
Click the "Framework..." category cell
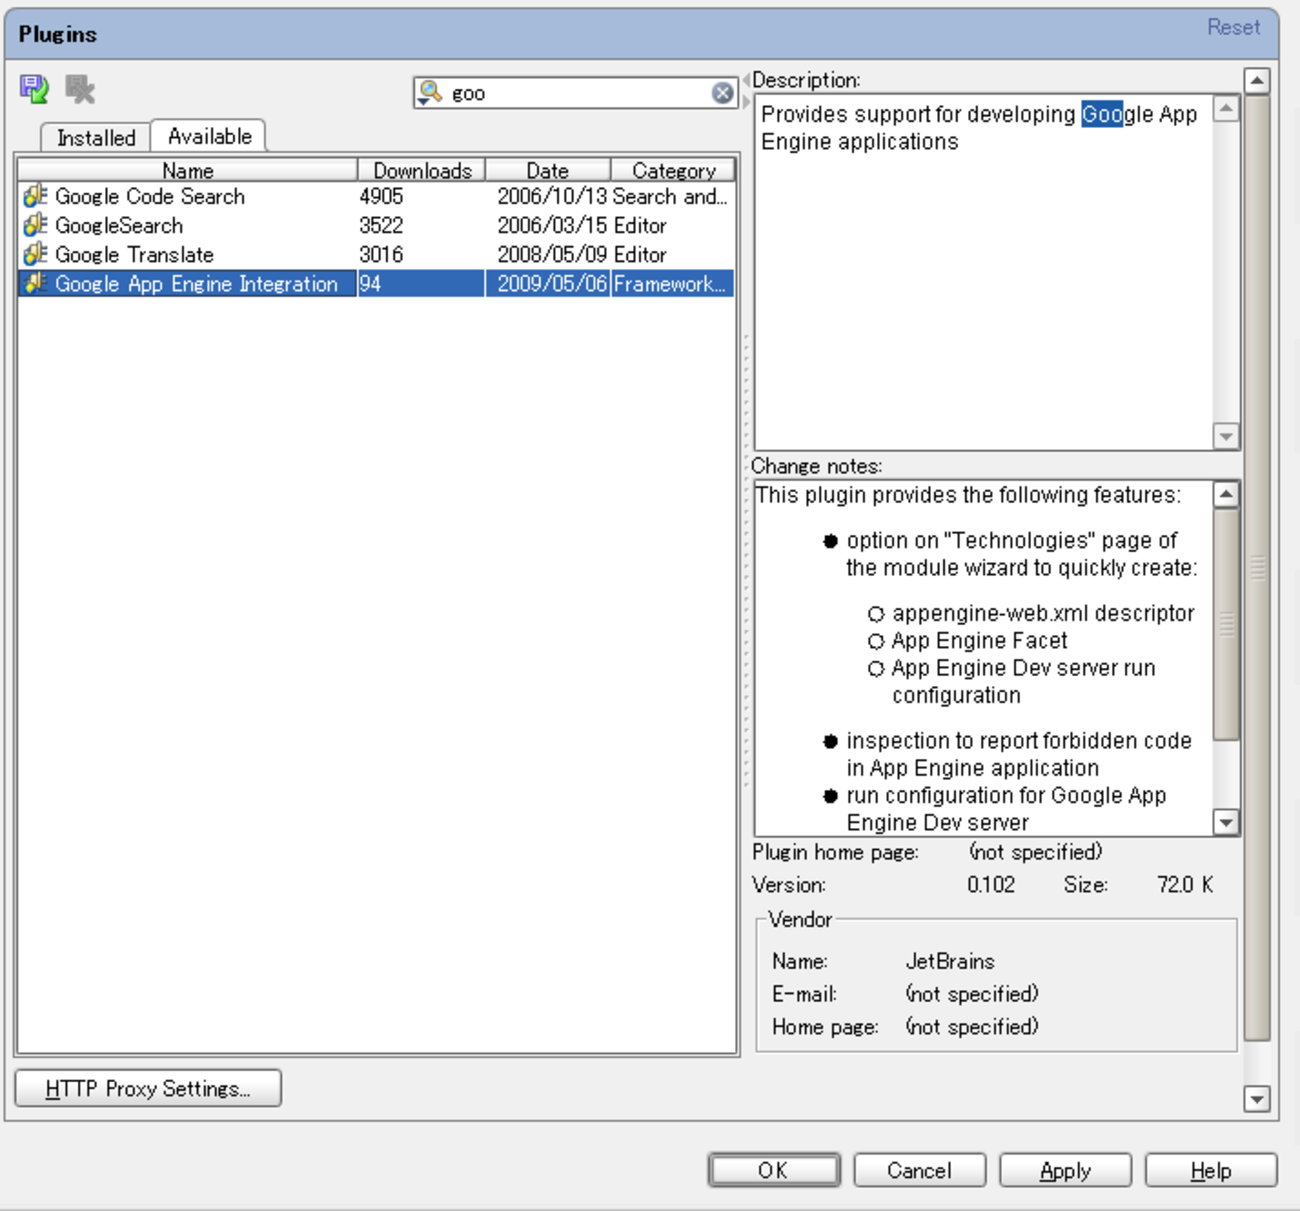tap(670, 283)
